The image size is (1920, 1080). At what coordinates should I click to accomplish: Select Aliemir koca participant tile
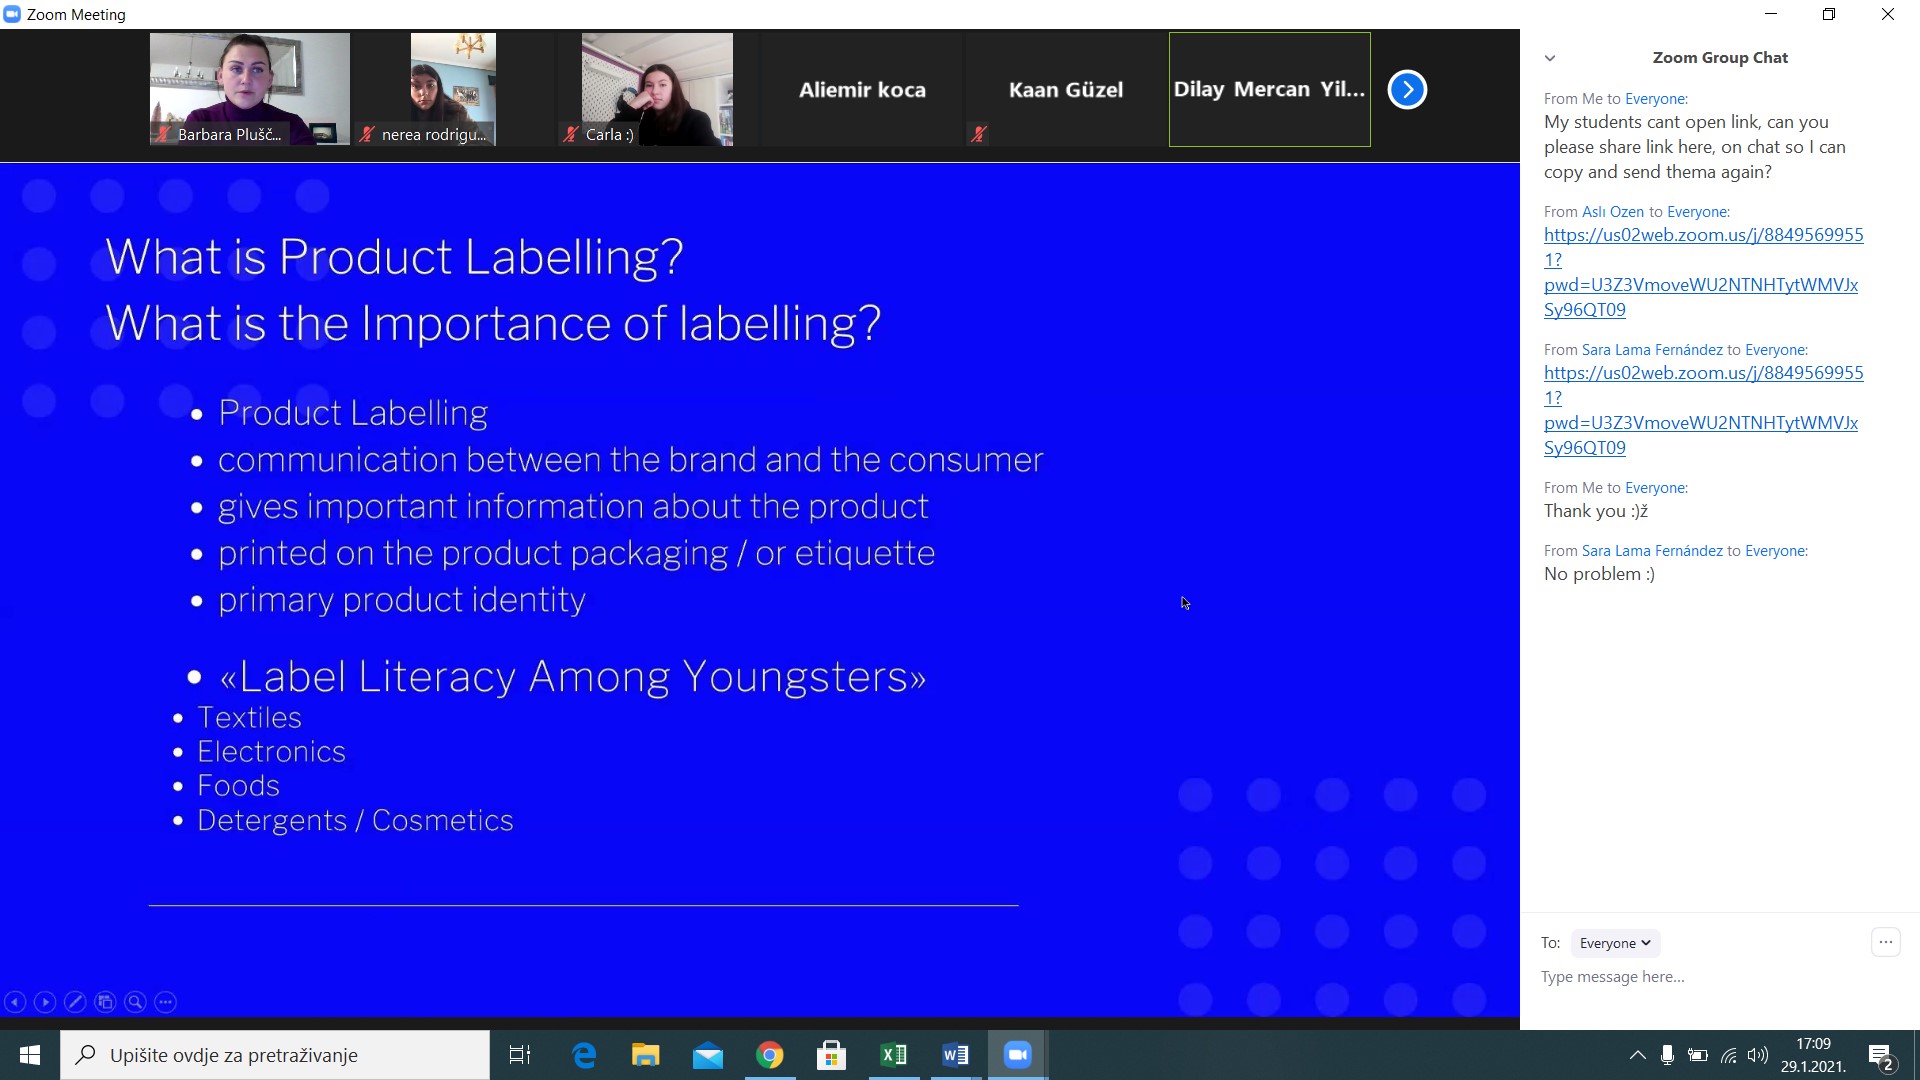click(x=862, y=89)
